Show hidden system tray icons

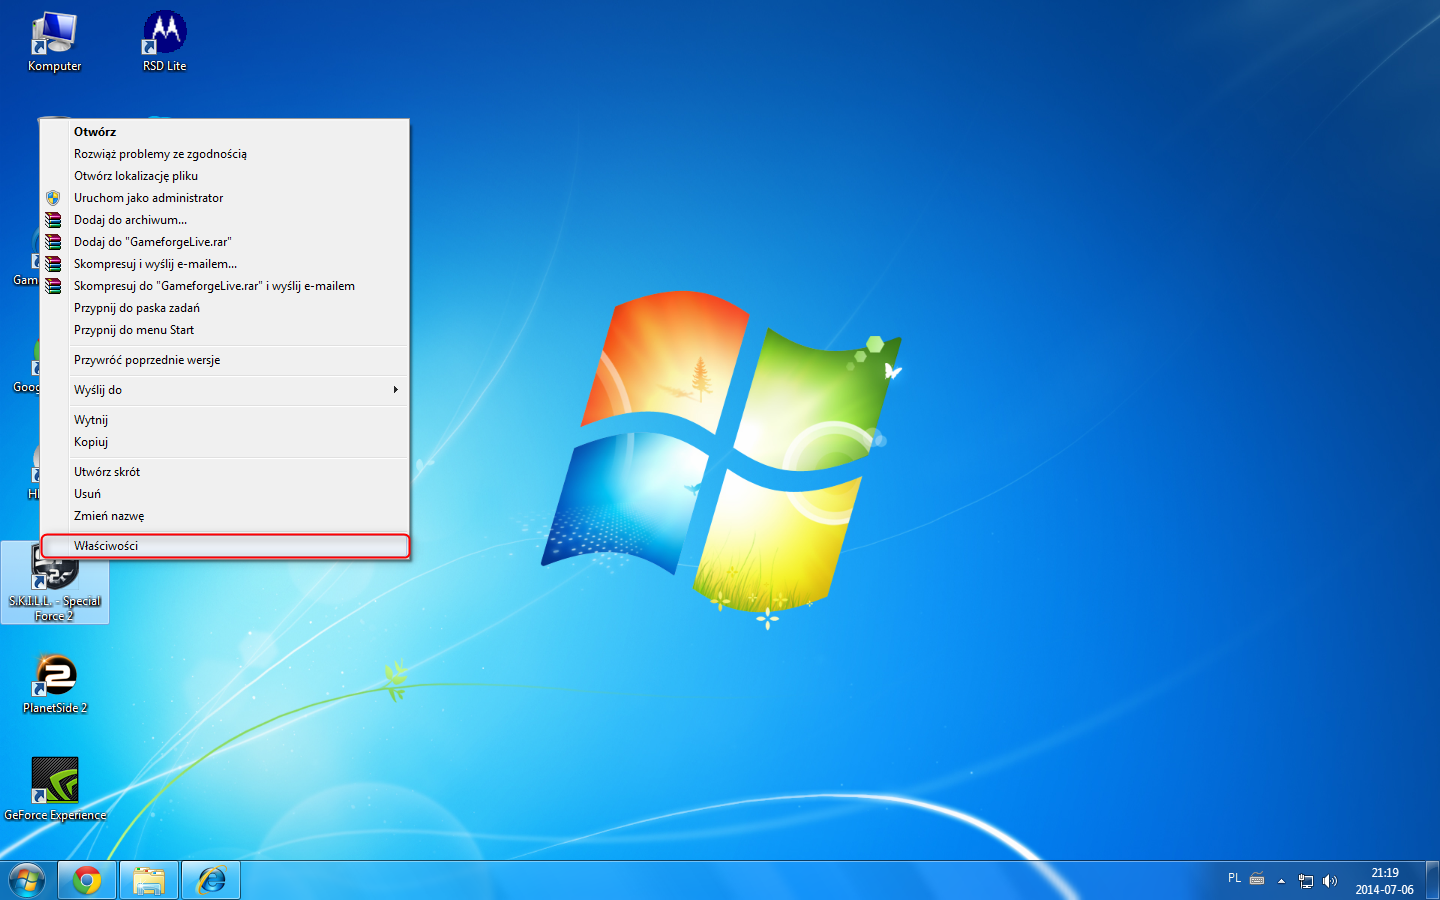point(1281,881)
